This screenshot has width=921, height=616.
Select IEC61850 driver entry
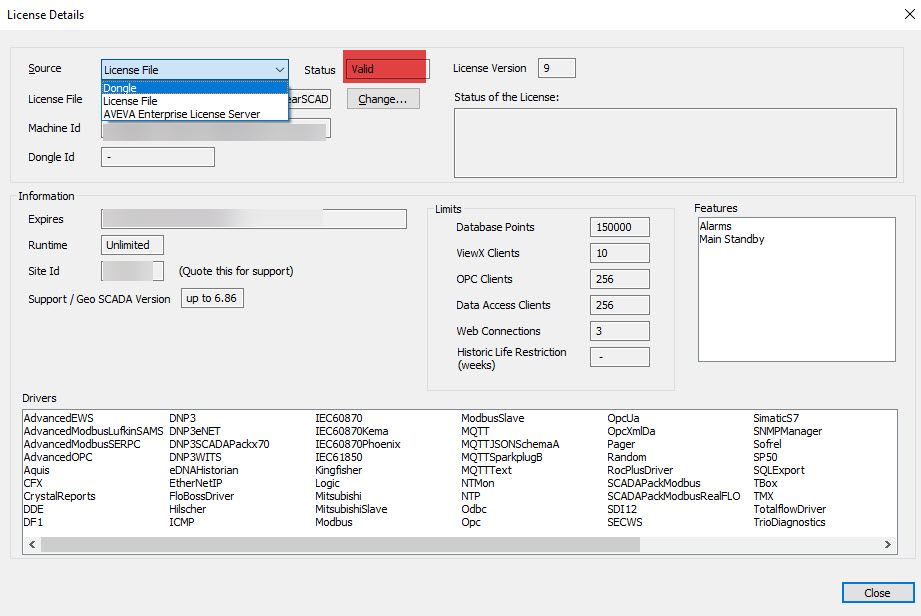339,457
